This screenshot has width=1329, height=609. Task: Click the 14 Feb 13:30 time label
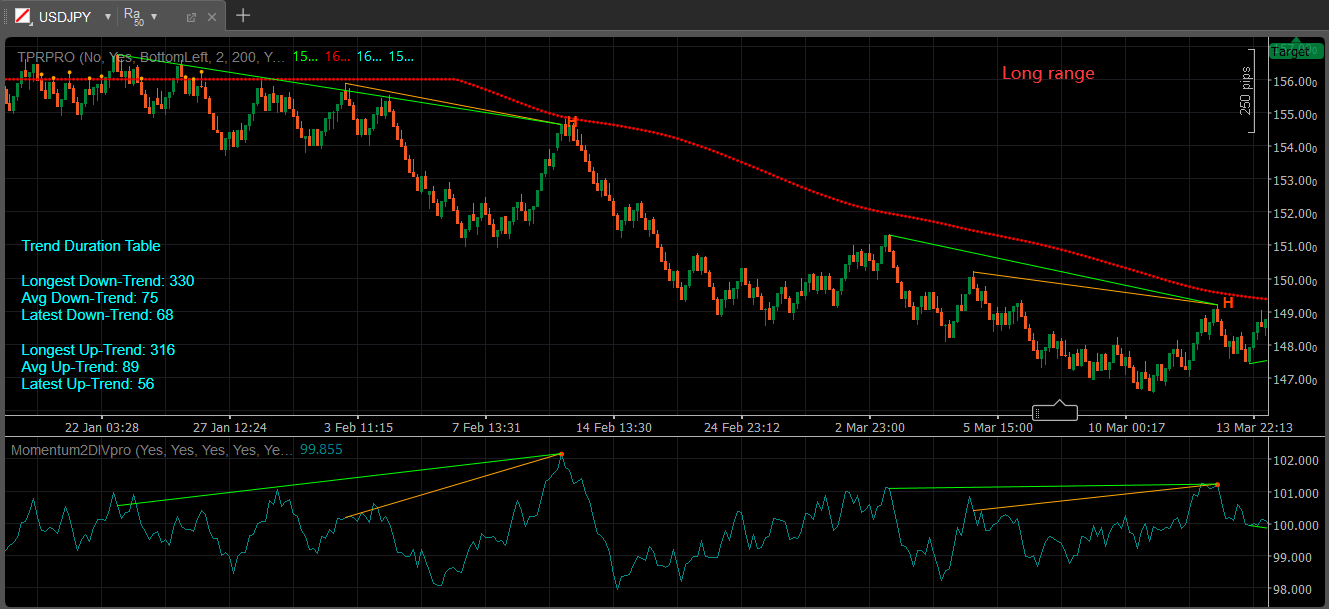614,427
